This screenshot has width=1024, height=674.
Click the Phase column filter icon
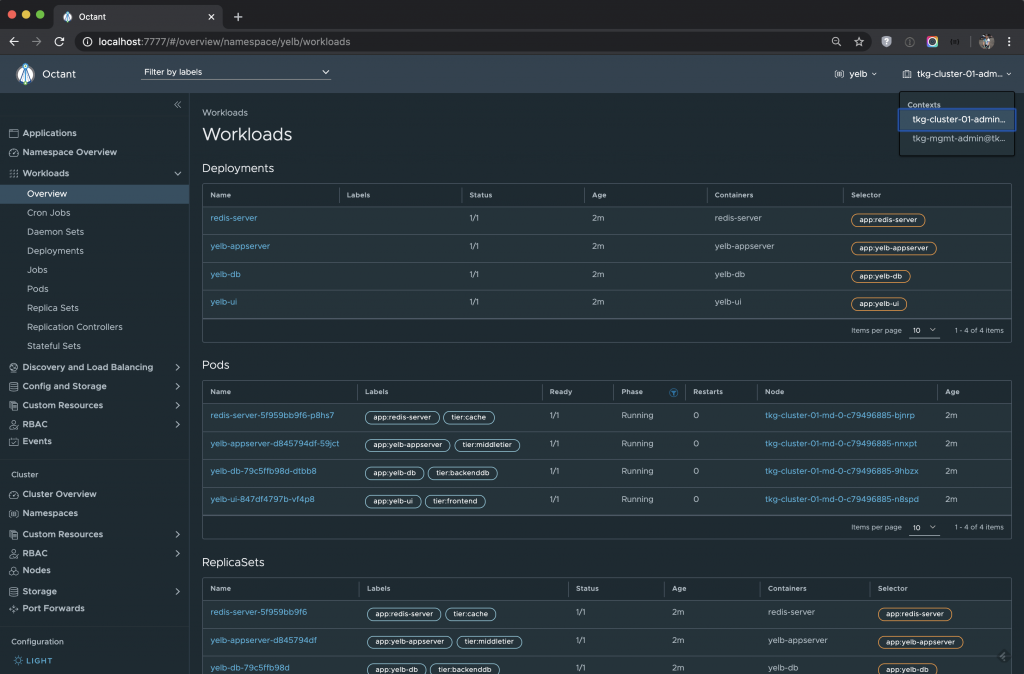click(673, 392)
